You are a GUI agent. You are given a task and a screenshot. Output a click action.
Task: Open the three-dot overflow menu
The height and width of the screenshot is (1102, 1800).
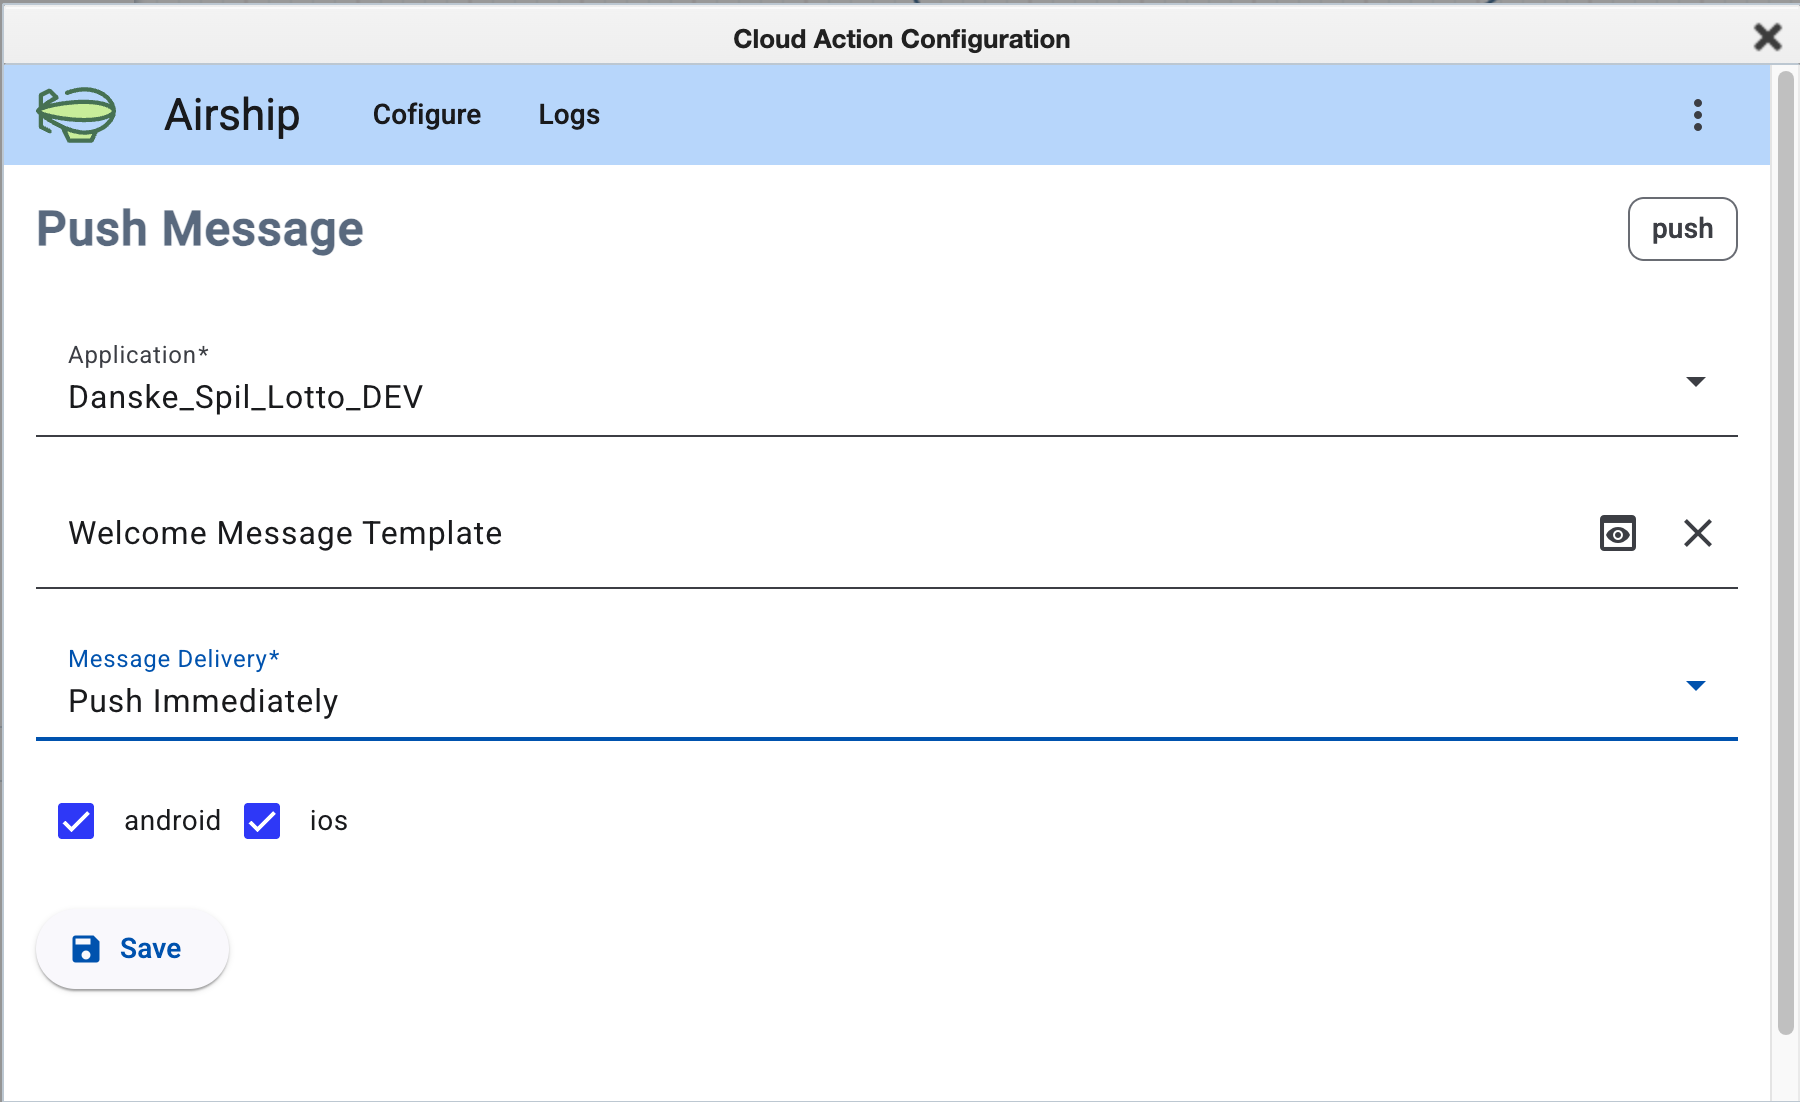tap(1697, 116)
